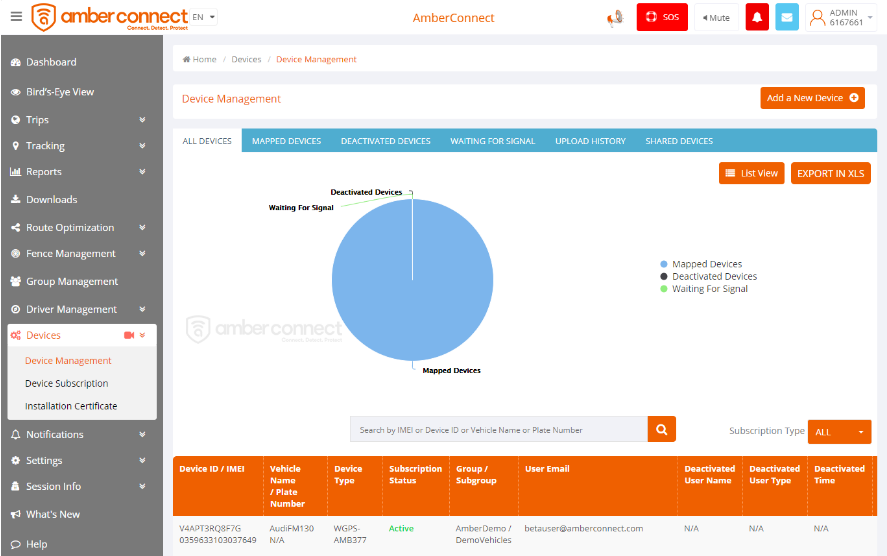Switch to List View
This screenshot has width=887, height=556.
[751, 174]
